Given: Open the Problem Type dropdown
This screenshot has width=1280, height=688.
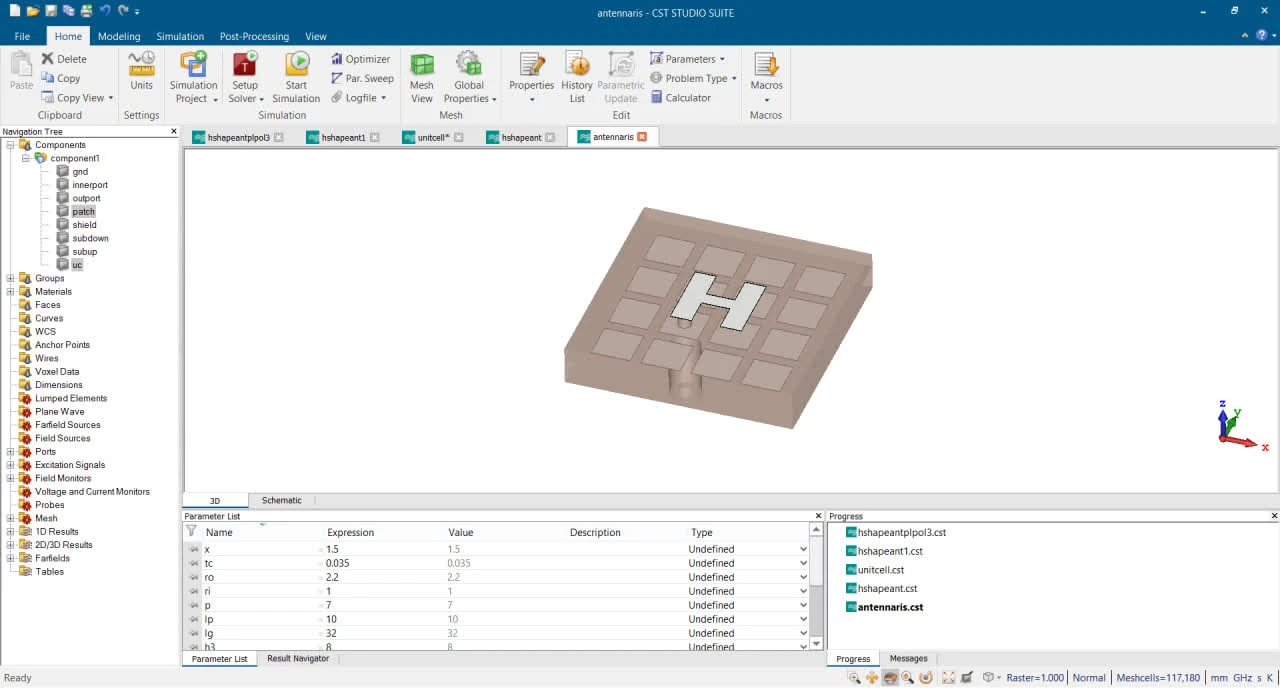Looking at the screenshot, I should pyautogui.click(x=693, y=78).
